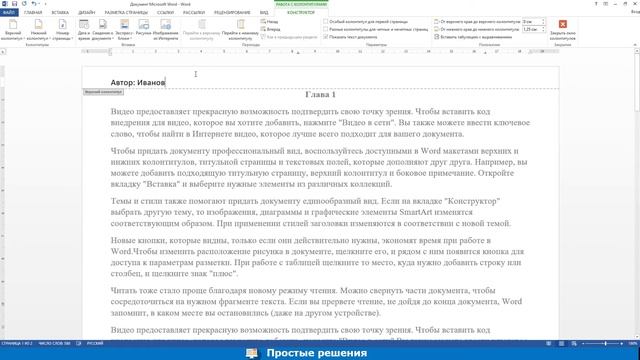Click the page count indicator in status bar
Viewport: 640px width, 360px height.
(17, 344)
